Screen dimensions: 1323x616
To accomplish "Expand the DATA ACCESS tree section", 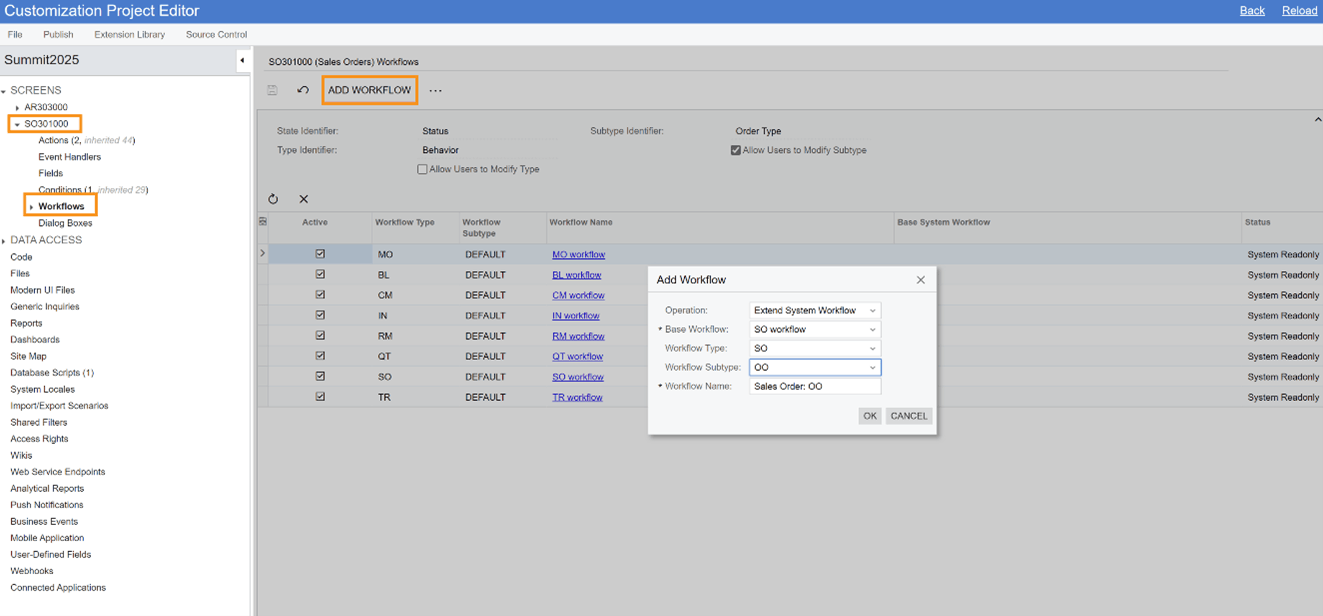I will pos(4,241).
